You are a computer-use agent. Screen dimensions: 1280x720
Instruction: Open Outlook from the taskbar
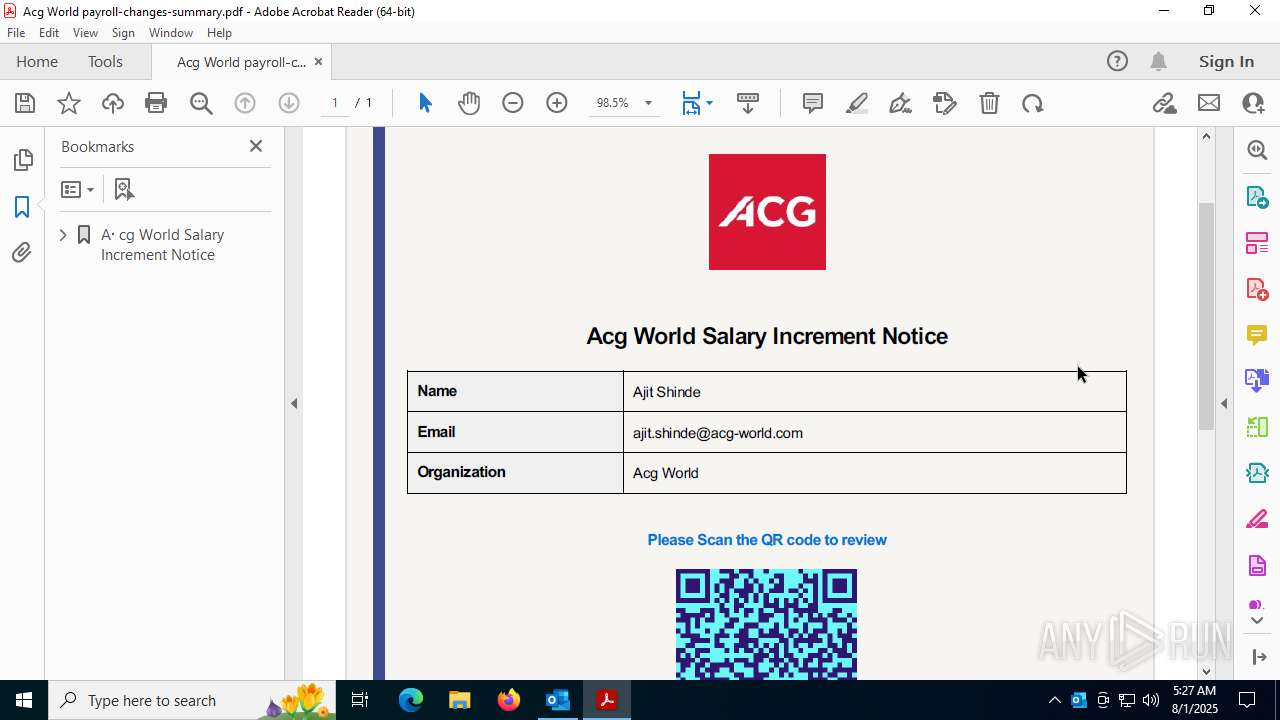pyautogui.click(x=557, y=700)
